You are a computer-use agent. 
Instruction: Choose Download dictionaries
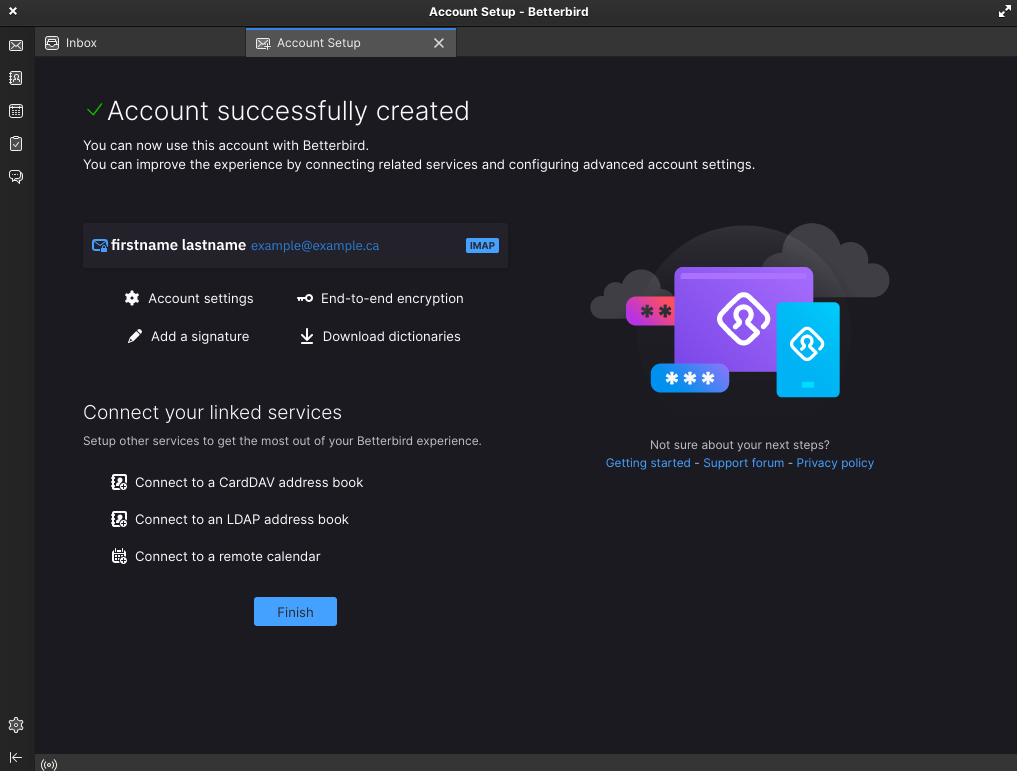(380, 336)
